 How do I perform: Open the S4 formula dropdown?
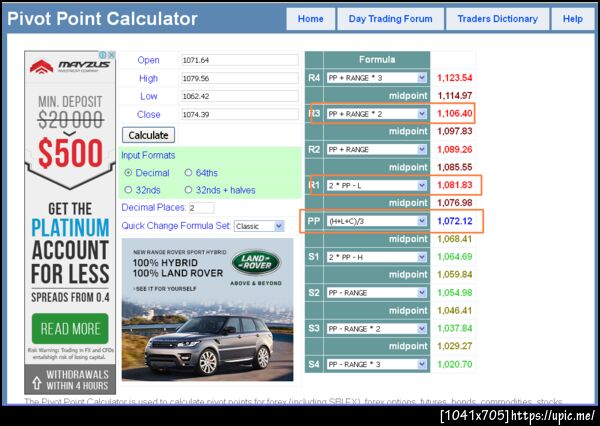377,364
